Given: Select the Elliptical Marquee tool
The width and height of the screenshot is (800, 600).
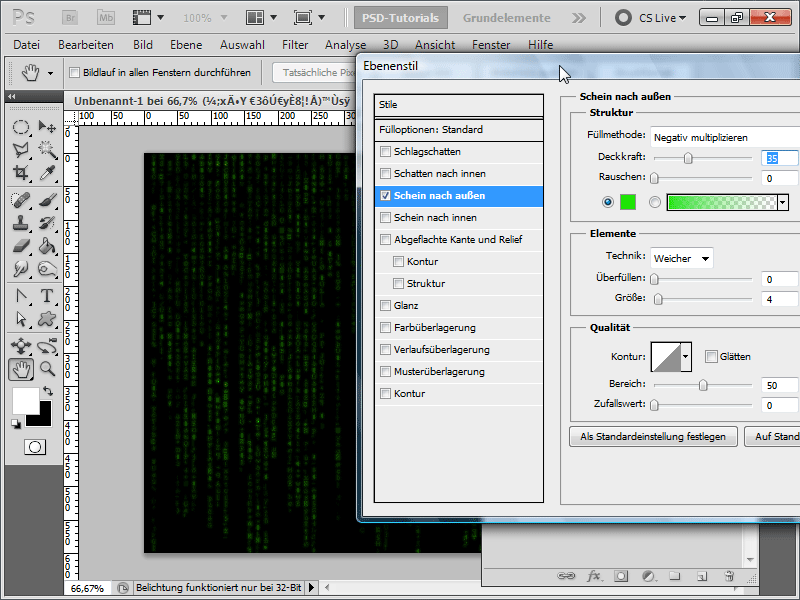Looking at the screenshot, I should (x=20, y=127).
